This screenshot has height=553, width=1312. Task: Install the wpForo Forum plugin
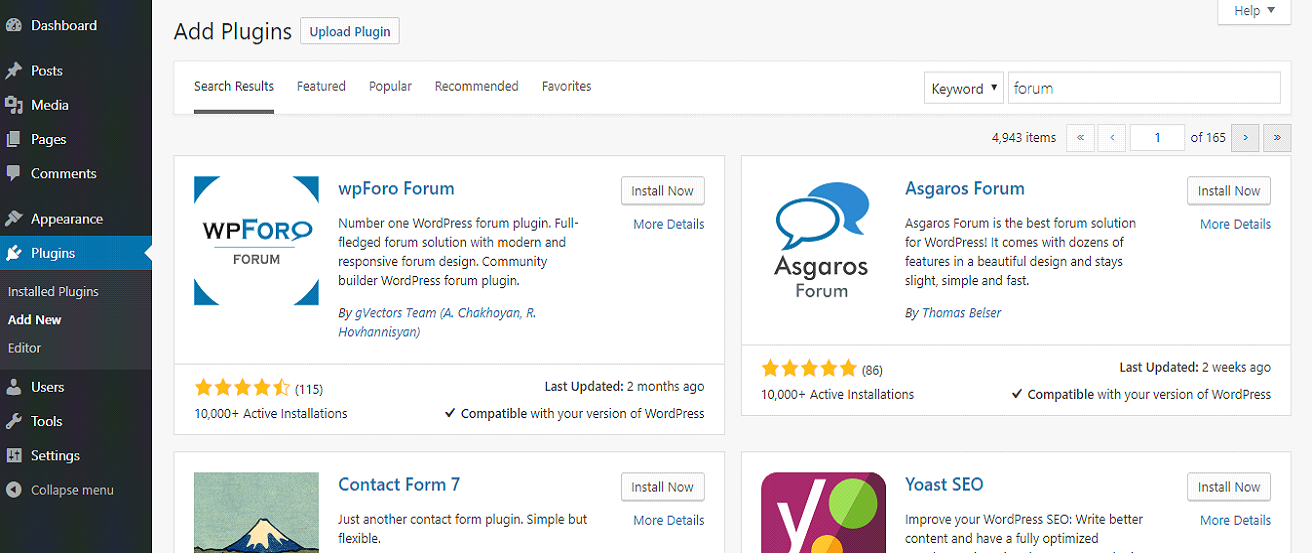point(662,191)
